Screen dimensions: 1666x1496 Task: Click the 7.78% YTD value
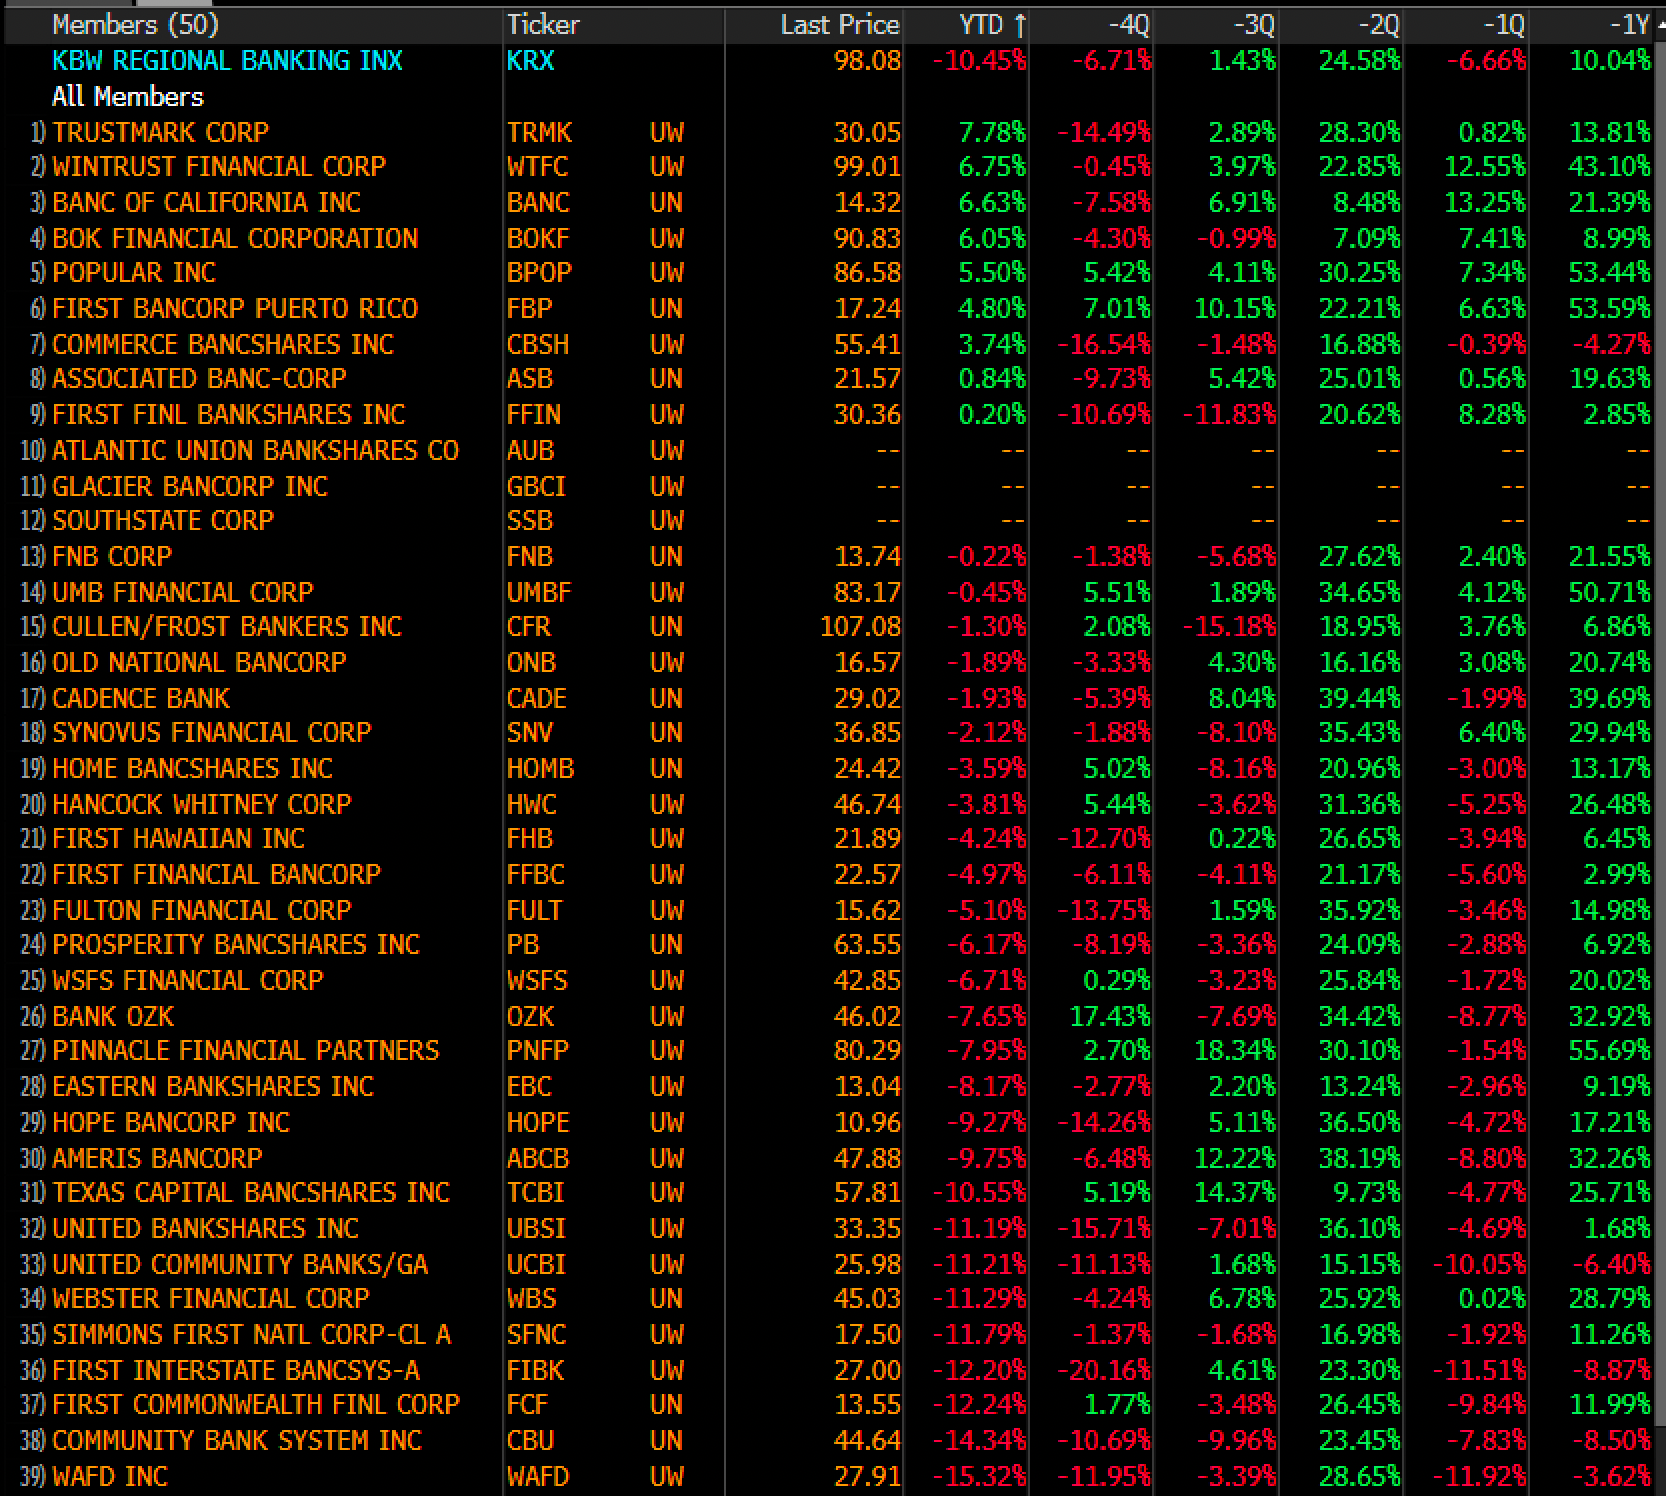992,132
